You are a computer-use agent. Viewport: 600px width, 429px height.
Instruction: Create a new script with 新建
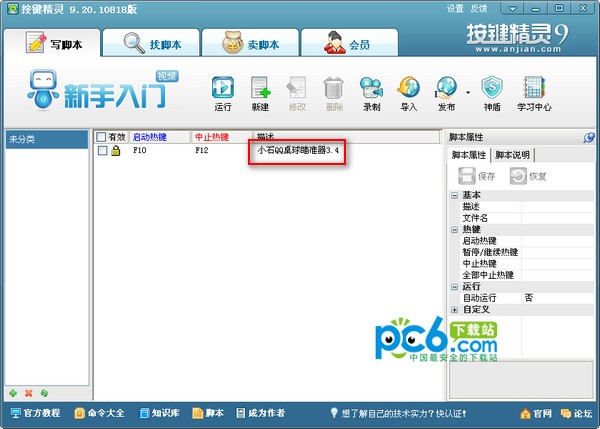coord(260,94)
